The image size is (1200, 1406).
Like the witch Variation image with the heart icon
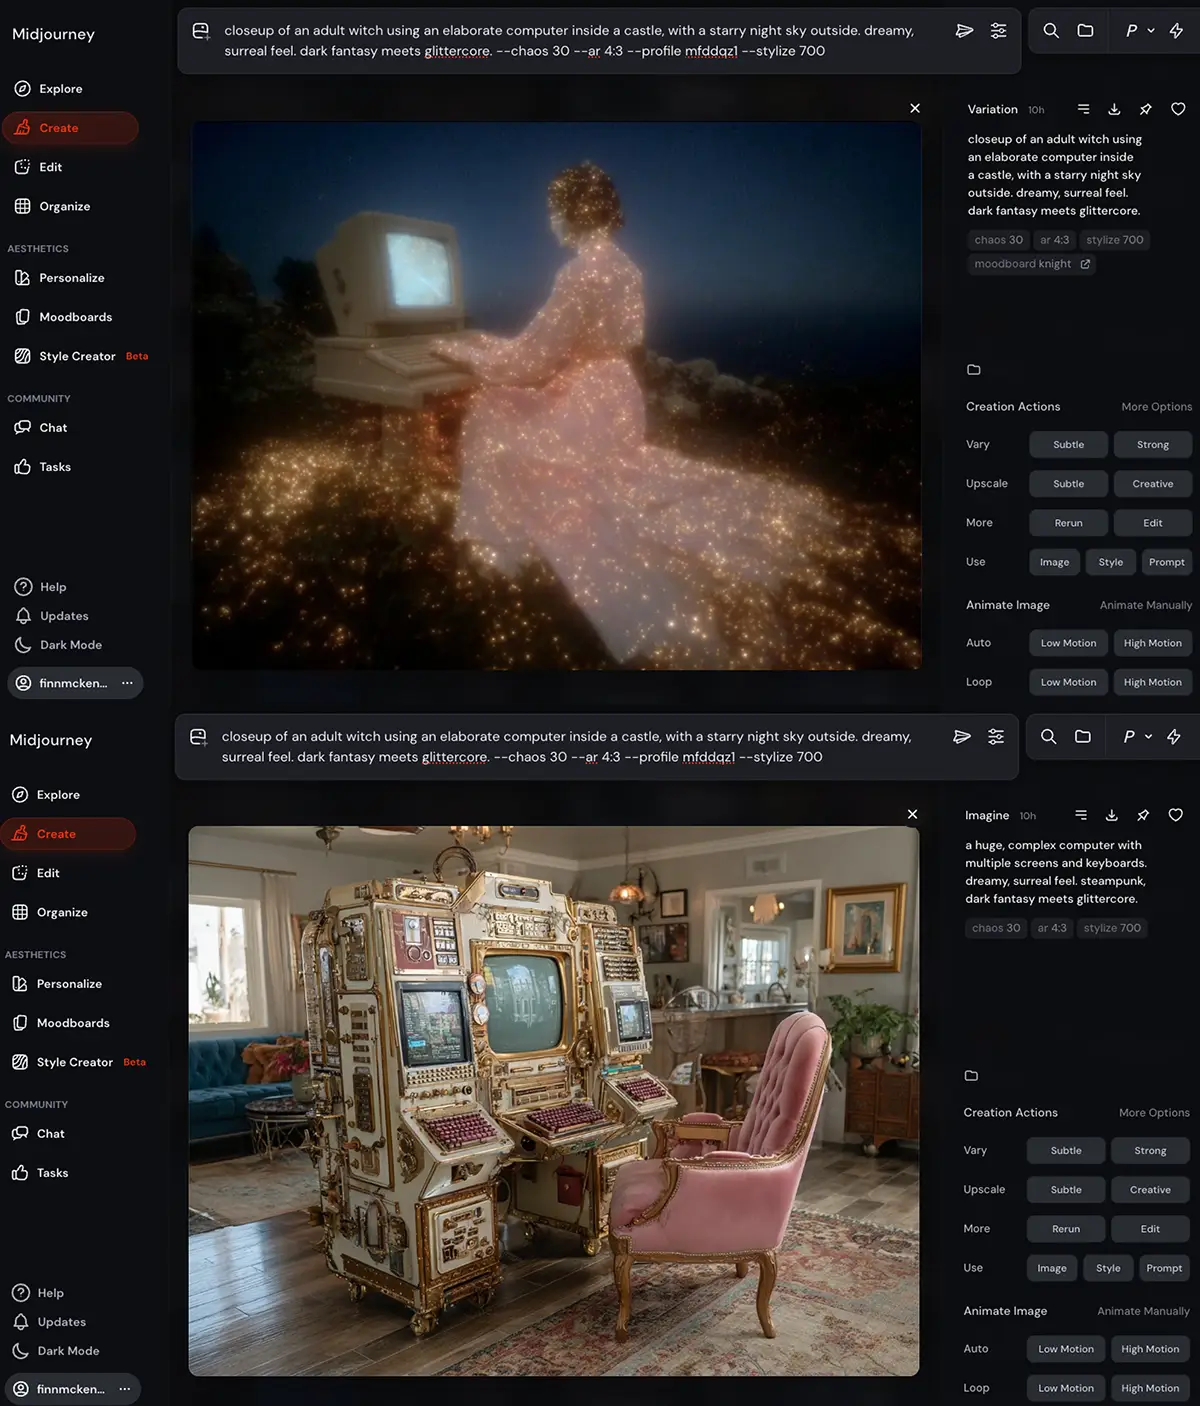(1178, 109)
